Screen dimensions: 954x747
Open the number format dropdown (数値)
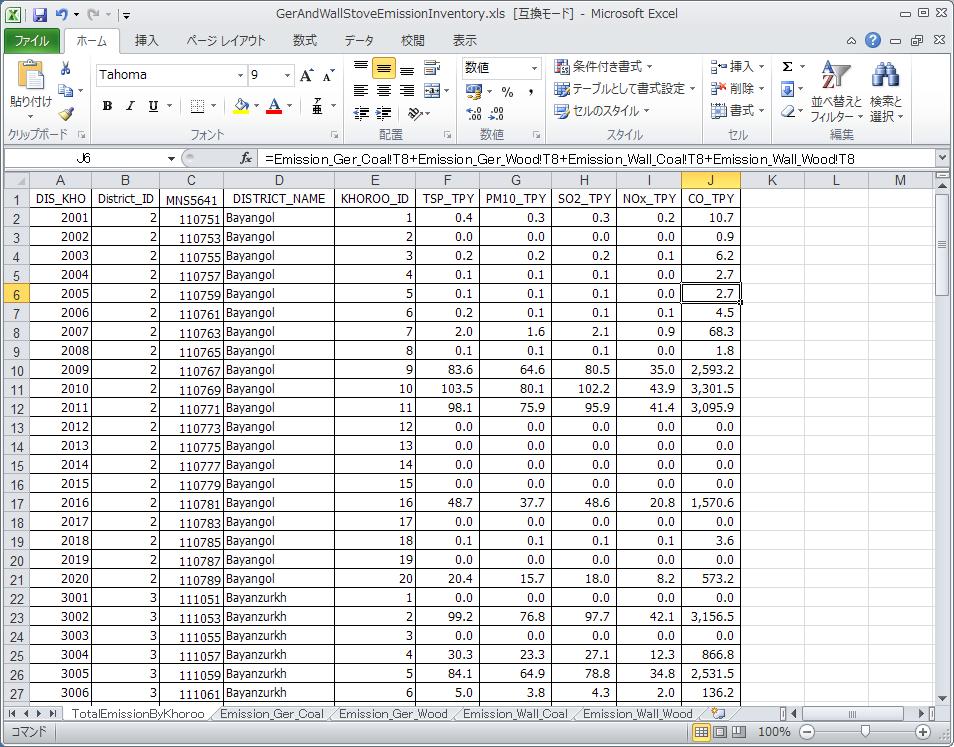click(x=534, y=68)
